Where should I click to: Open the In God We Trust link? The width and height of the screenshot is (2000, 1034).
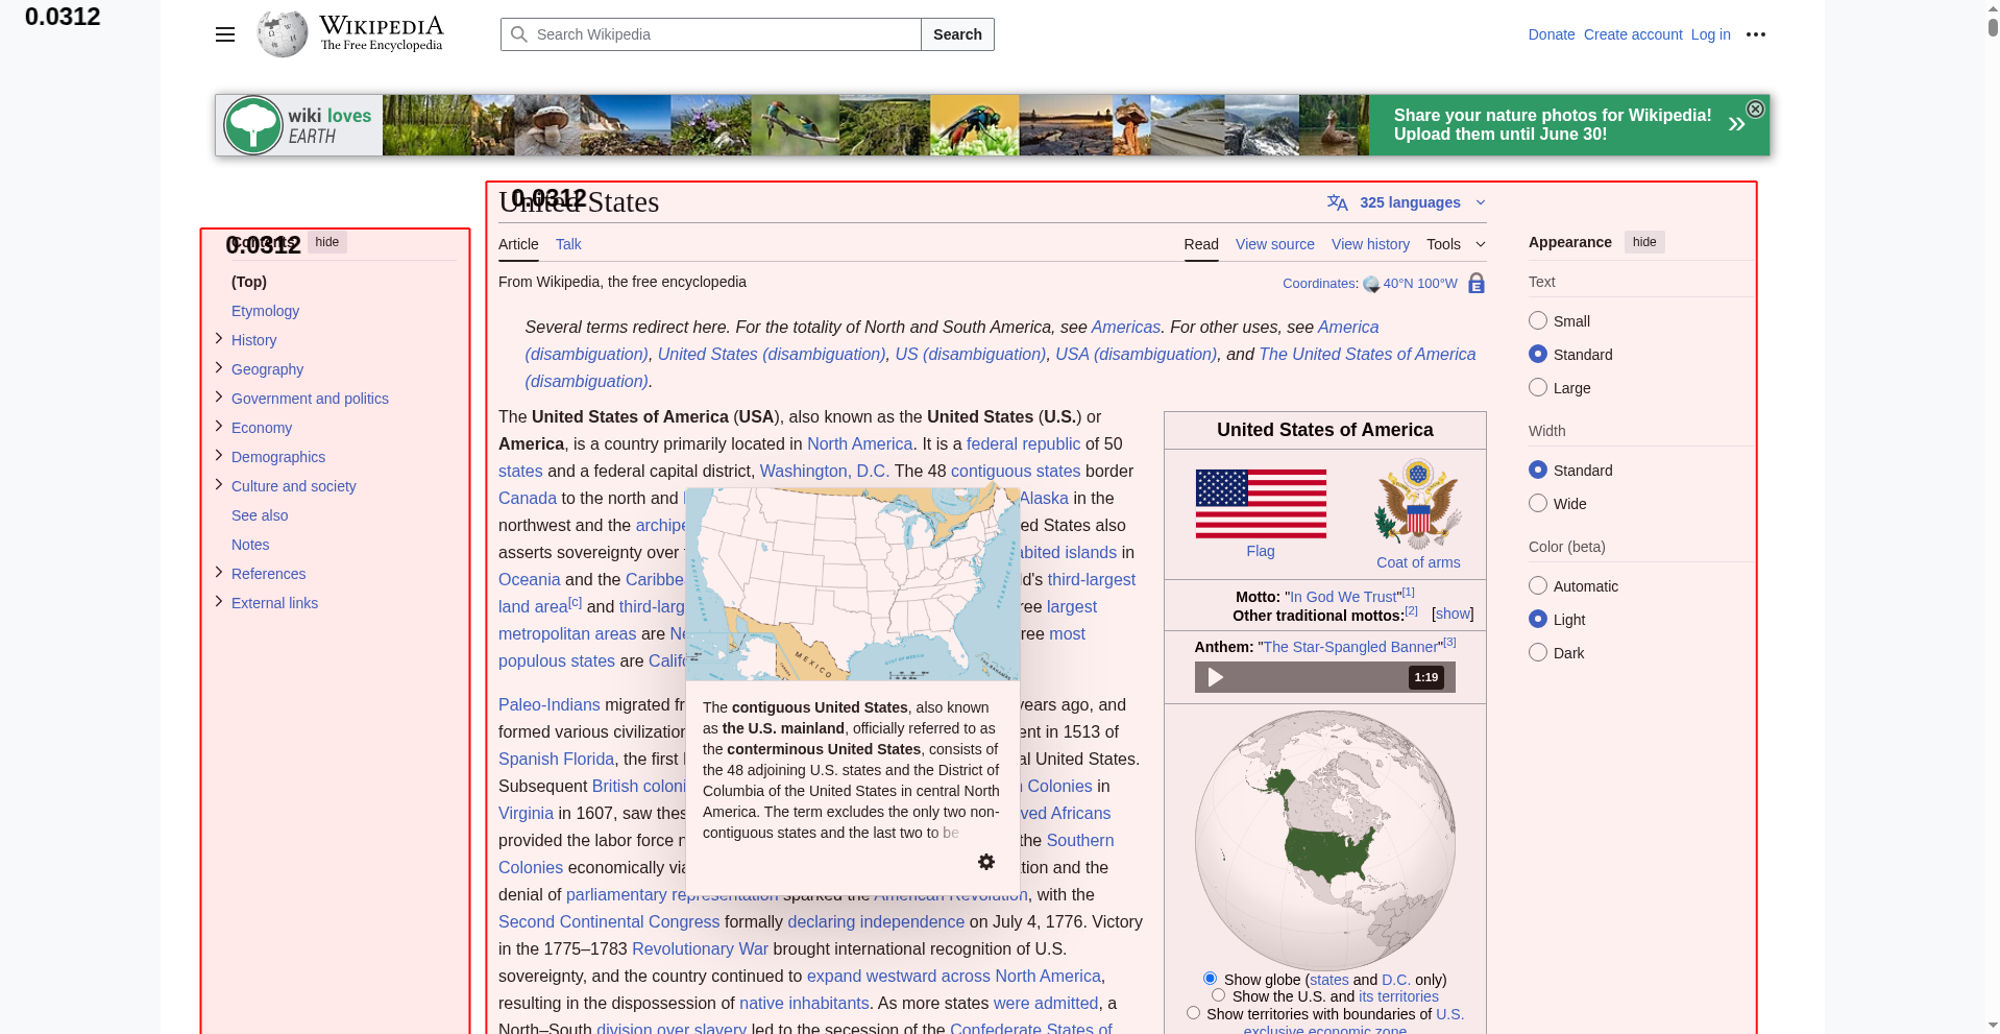coord(1343,597)
